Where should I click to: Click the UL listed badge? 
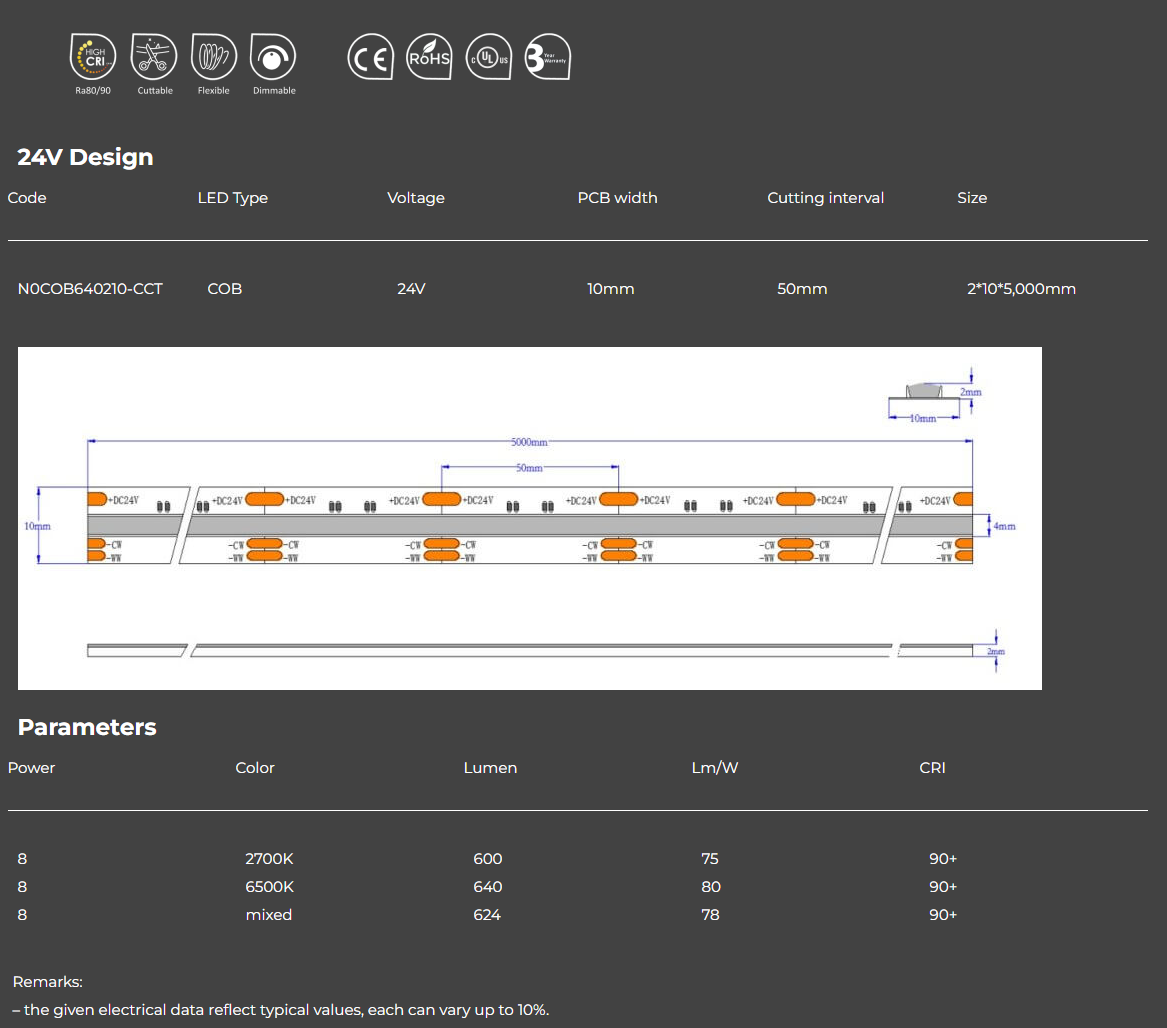pos(489,58)
